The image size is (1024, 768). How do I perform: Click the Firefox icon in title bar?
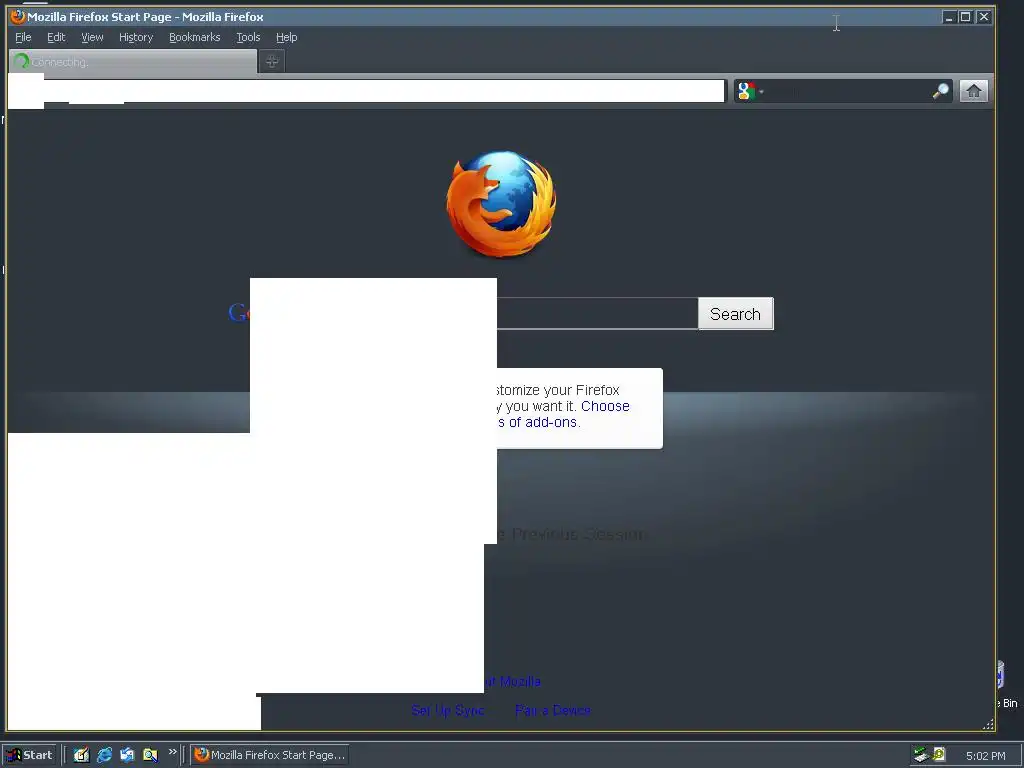click(18, 16)
